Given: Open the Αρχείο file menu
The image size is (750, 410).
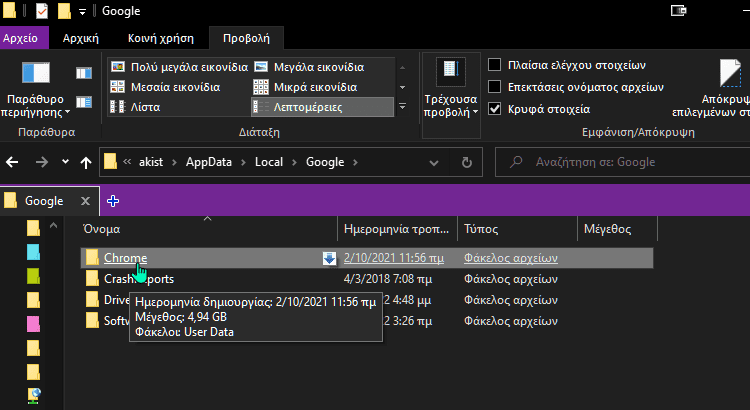Looking at the screenshot, I should (21, 38).
